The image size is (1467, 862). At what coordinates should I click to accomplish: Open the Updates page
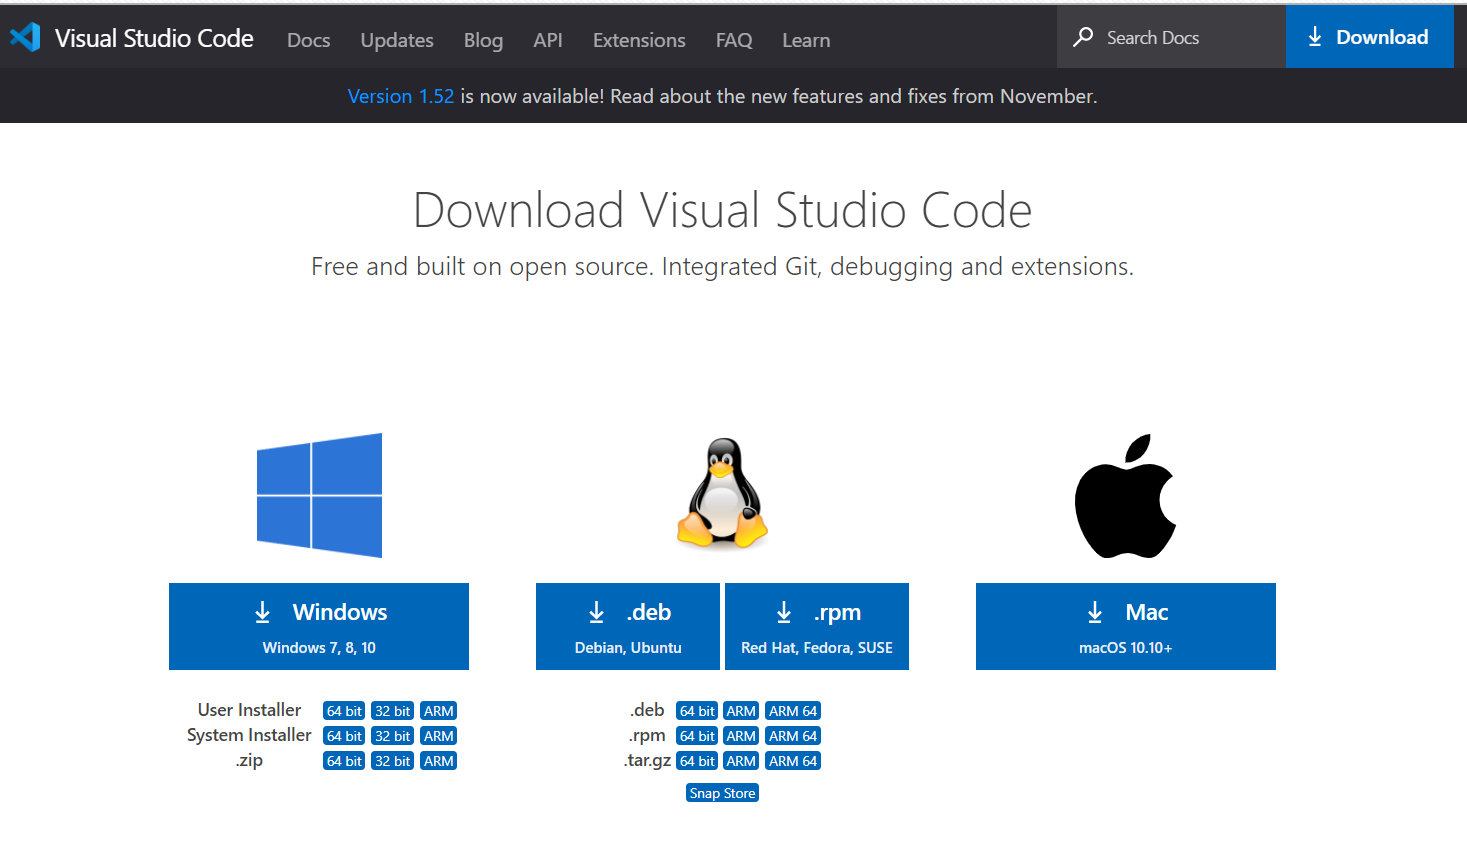[397, 40]
